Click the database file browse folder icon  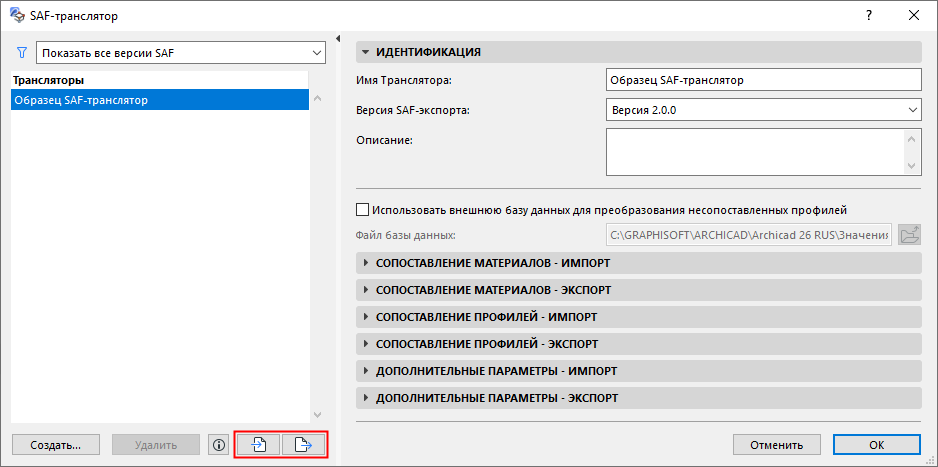click(x=909, y=235)
